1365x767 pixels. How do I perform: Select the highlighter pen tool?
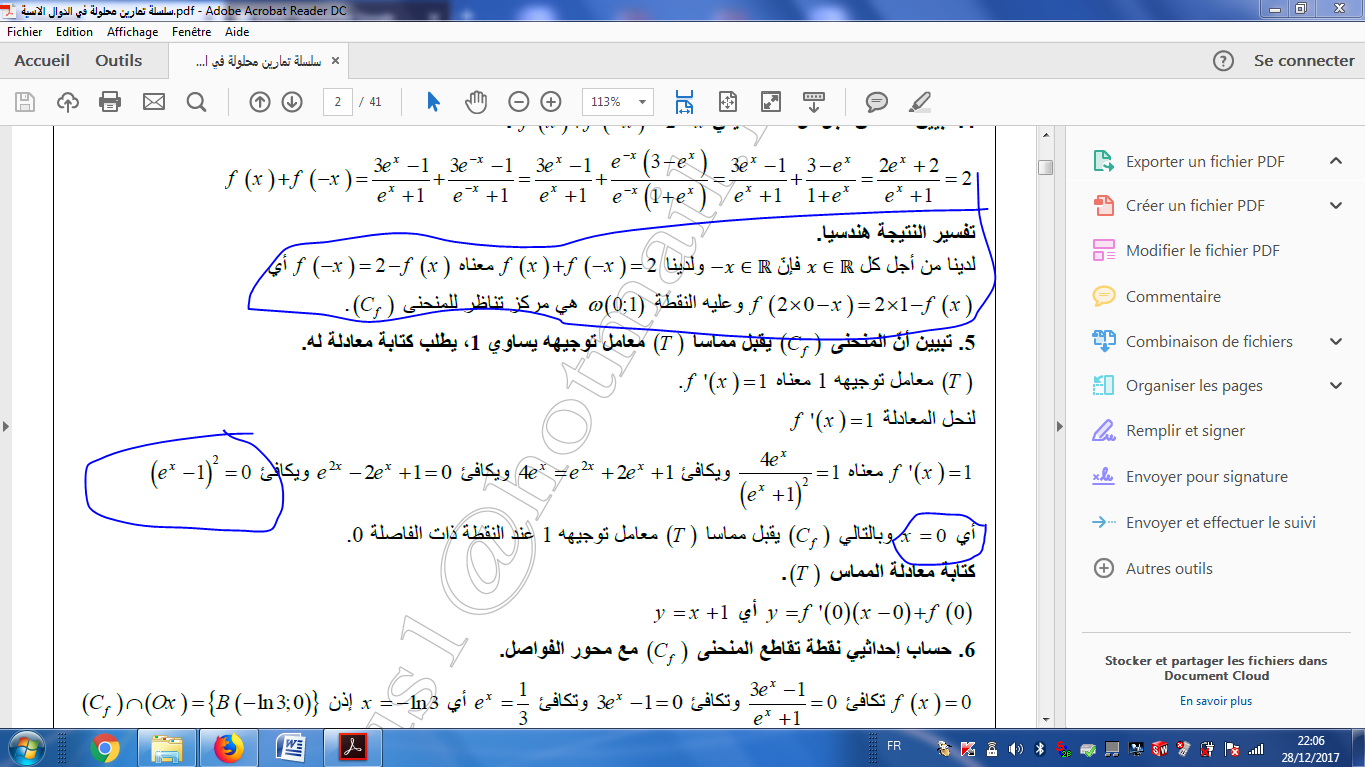[920, 102]
